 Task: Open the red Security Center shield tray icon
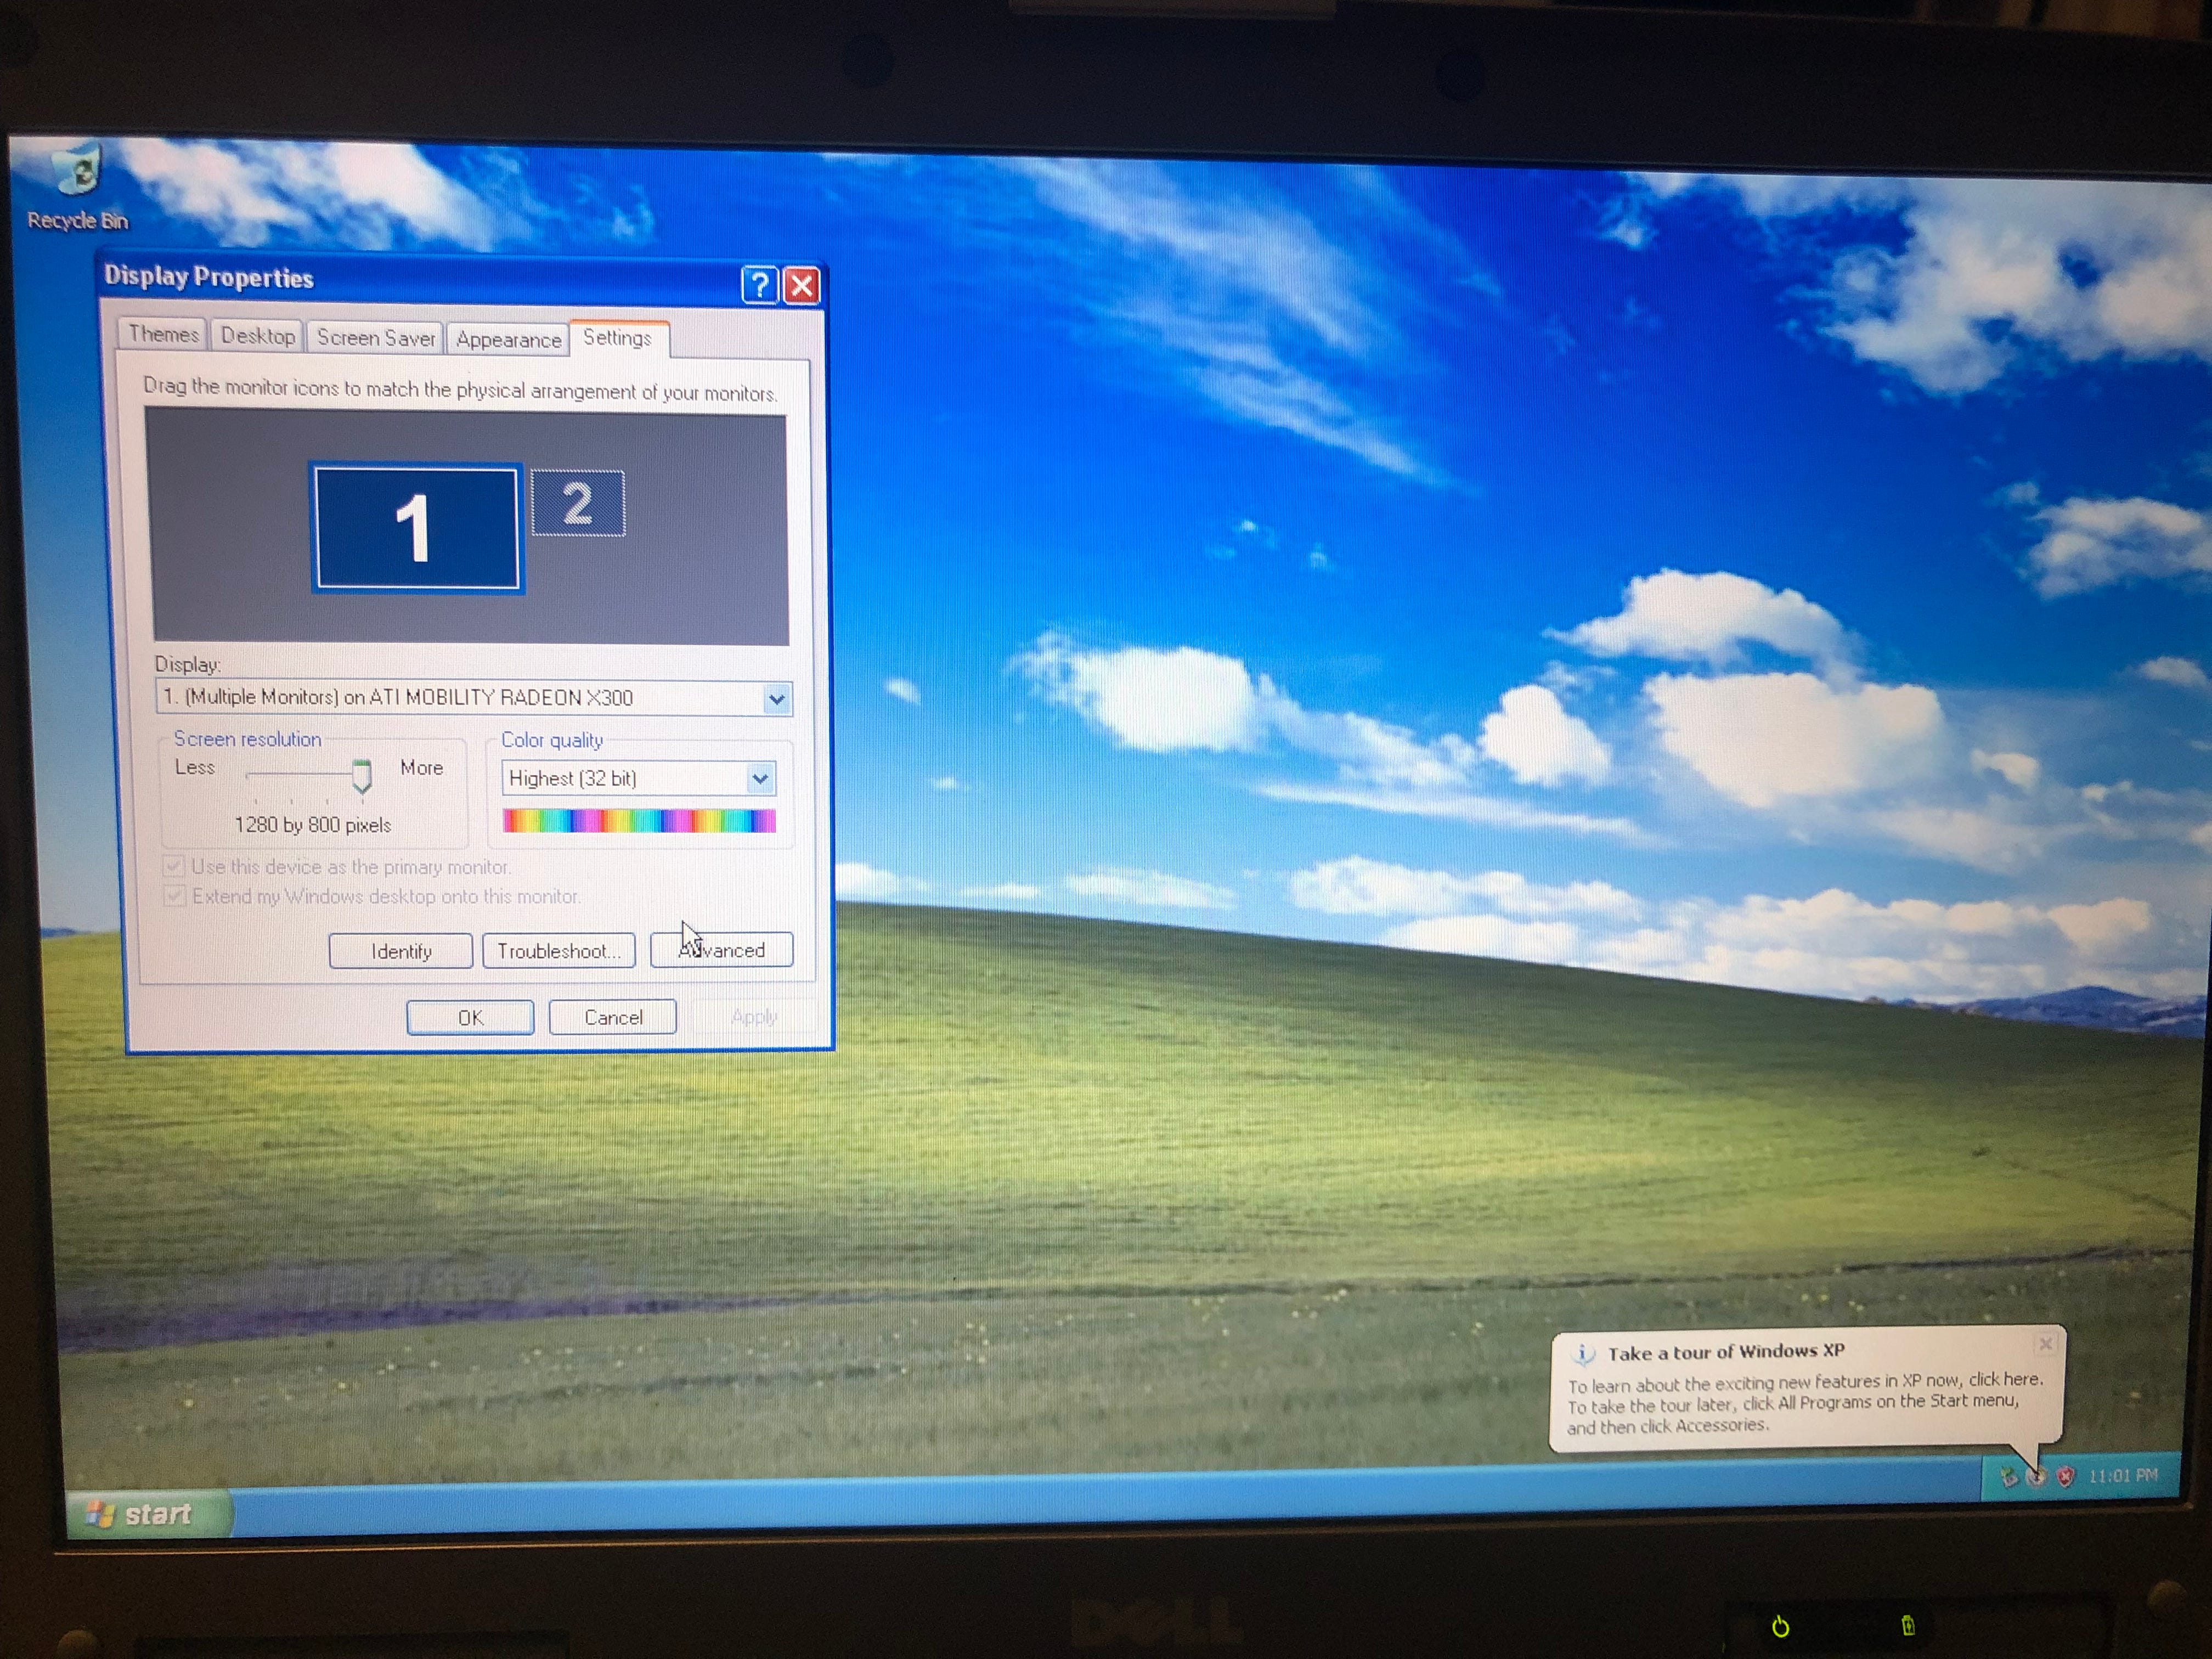pyautogui.click(x=2066, y=1477)
